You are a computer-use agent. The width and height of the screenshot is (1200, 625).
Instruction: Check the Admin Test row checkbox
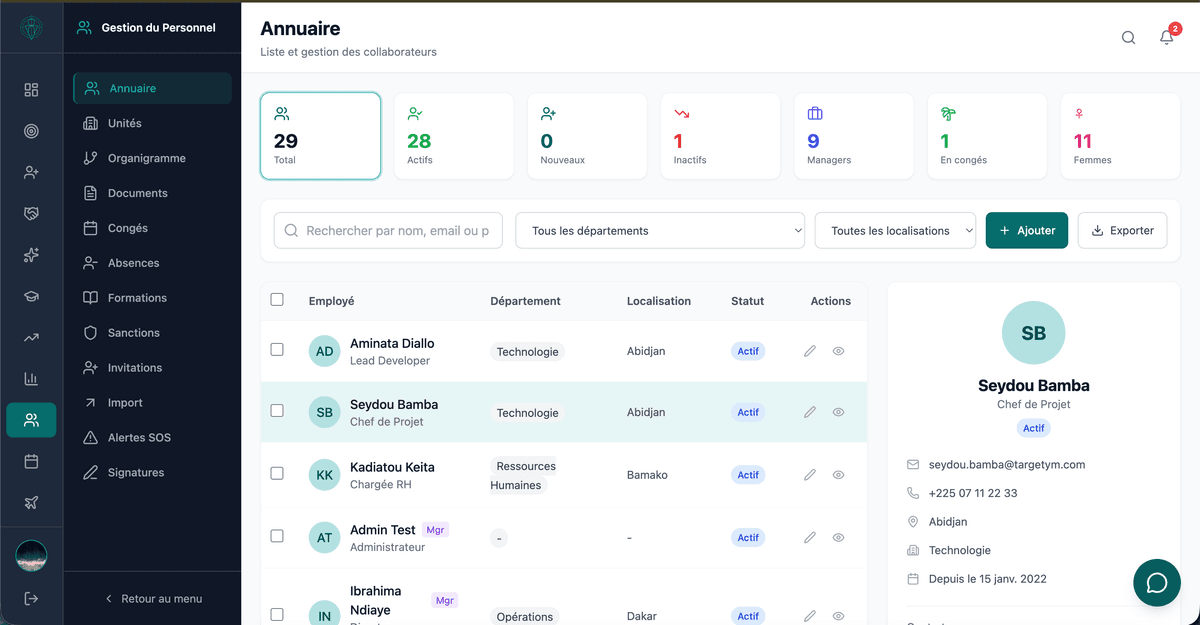point(277,537)
